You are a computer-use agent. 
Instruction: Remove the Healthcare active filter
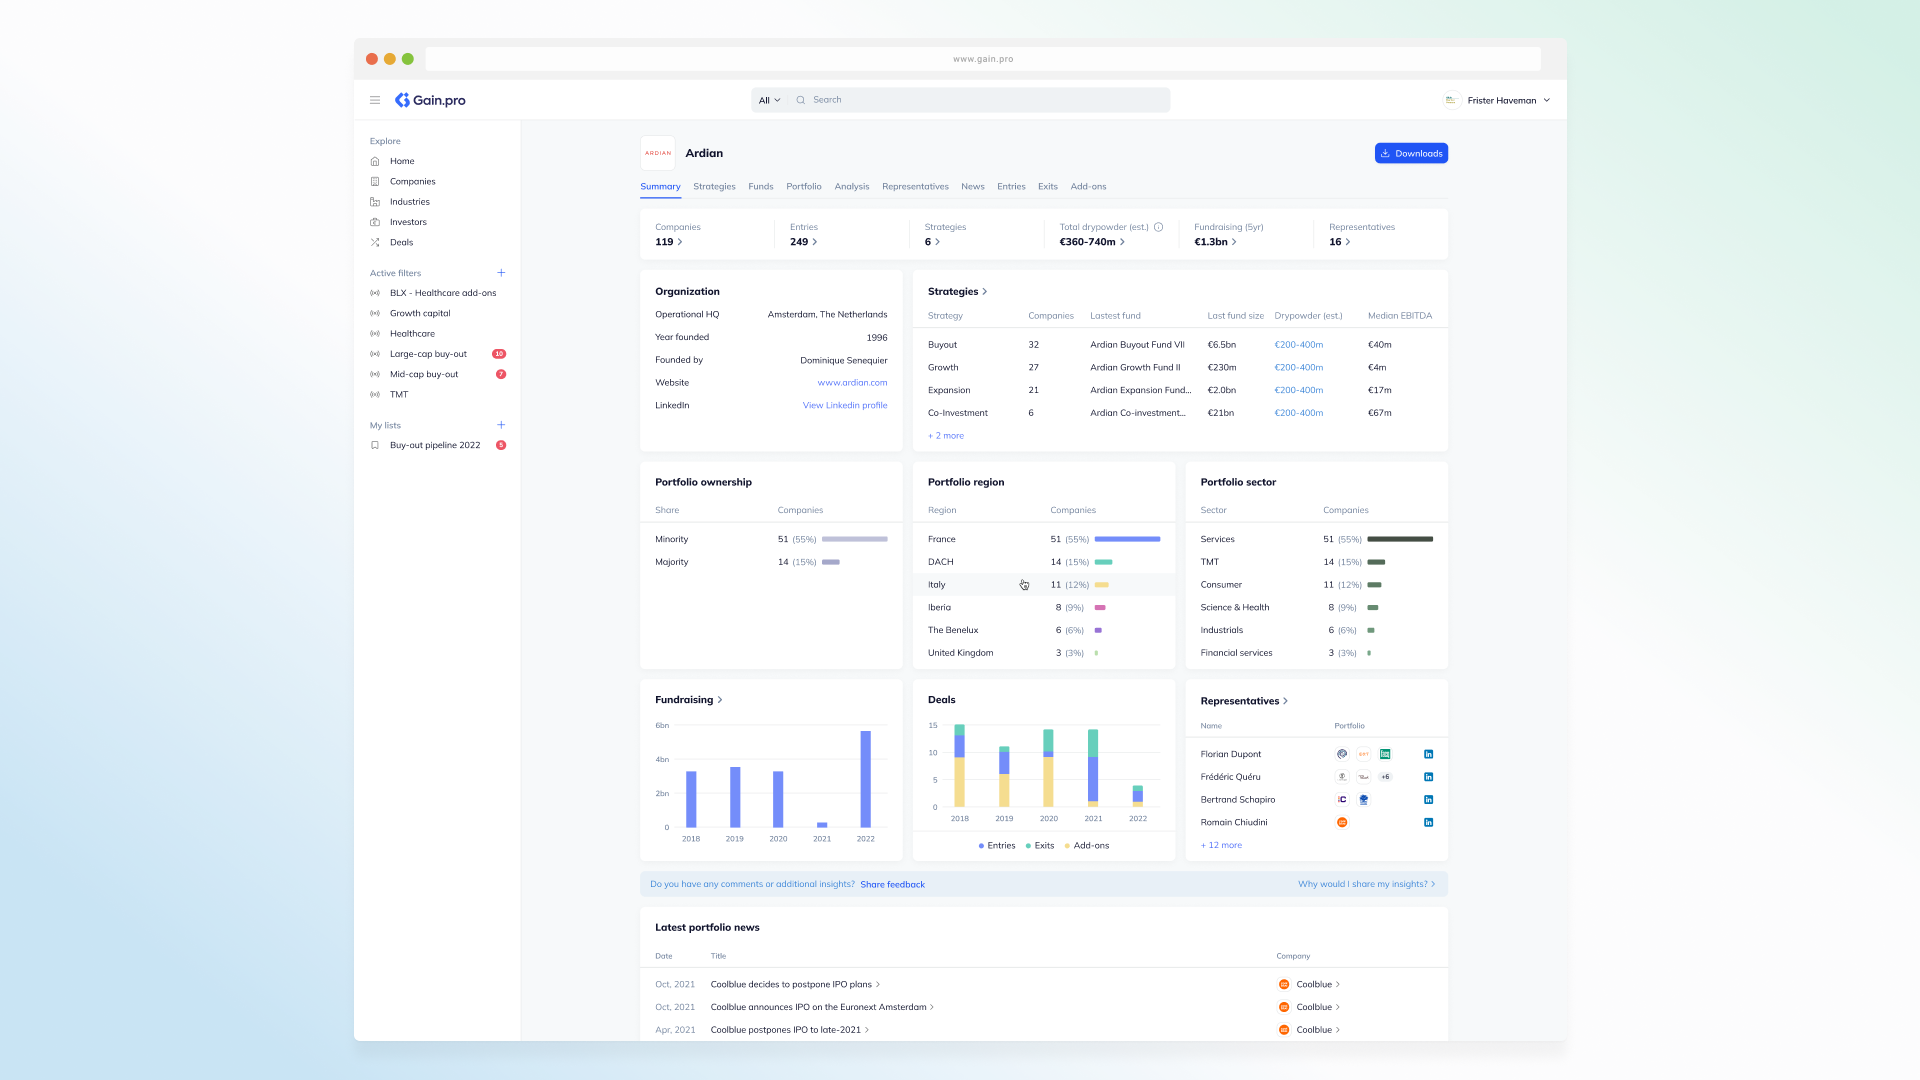coord(374,333)
